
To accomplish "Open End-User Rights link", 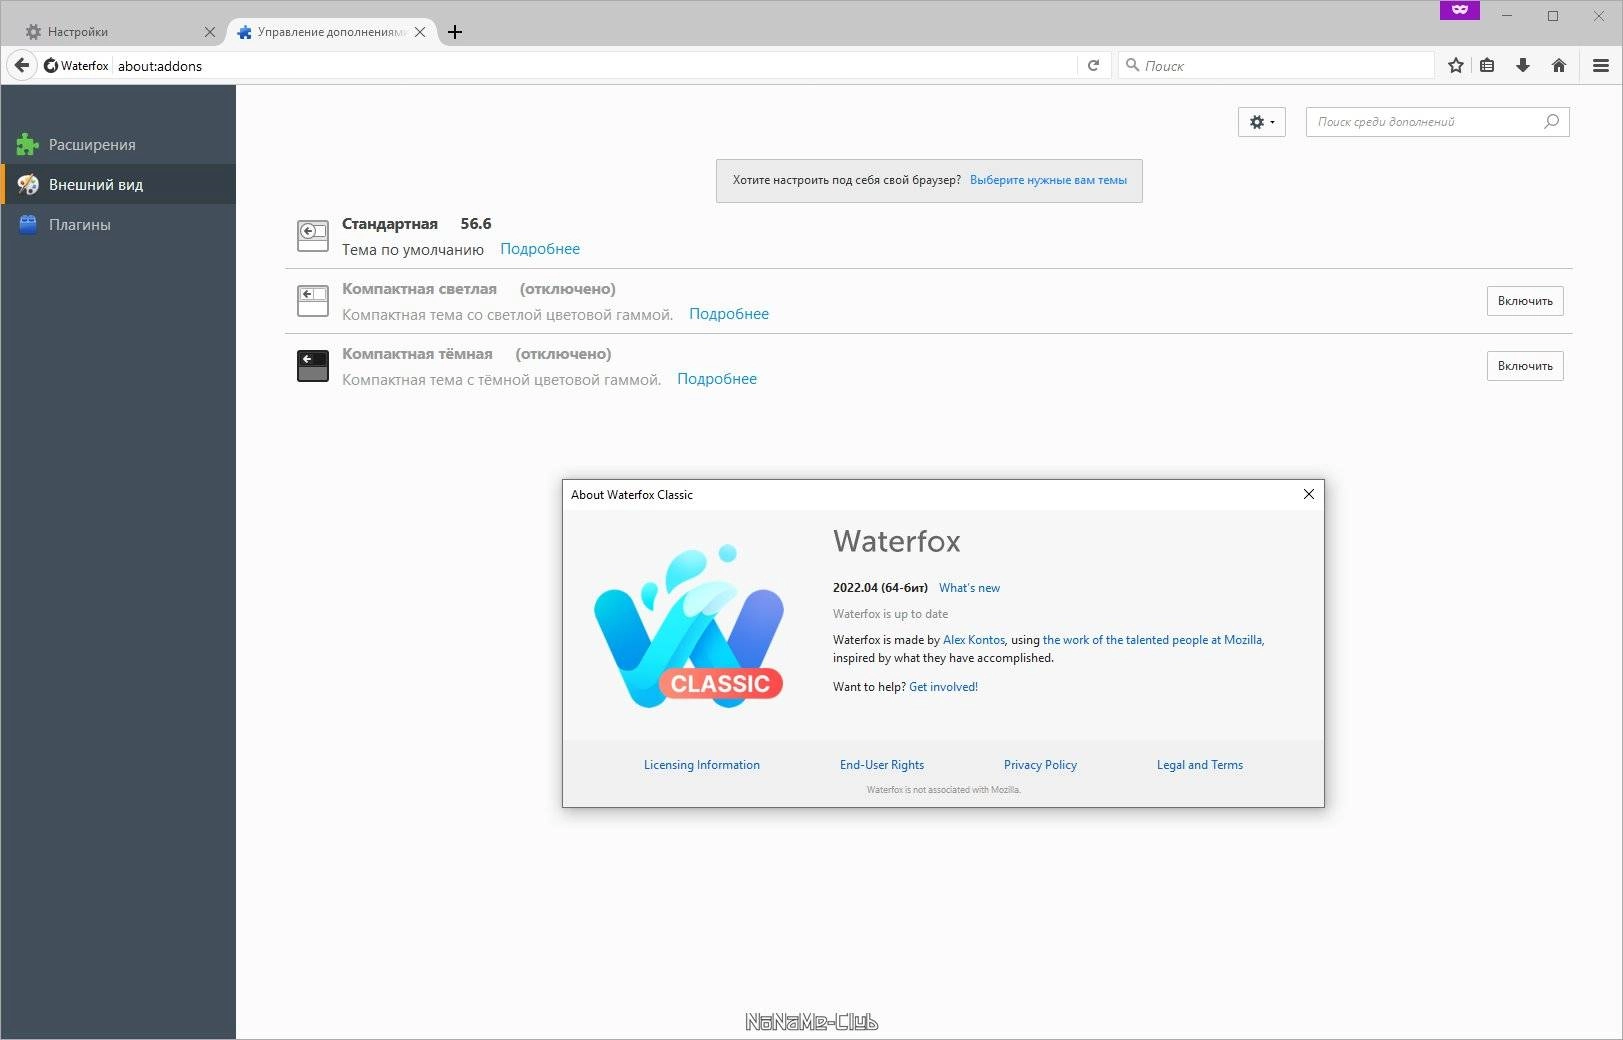I will click(x=882, y=765).
